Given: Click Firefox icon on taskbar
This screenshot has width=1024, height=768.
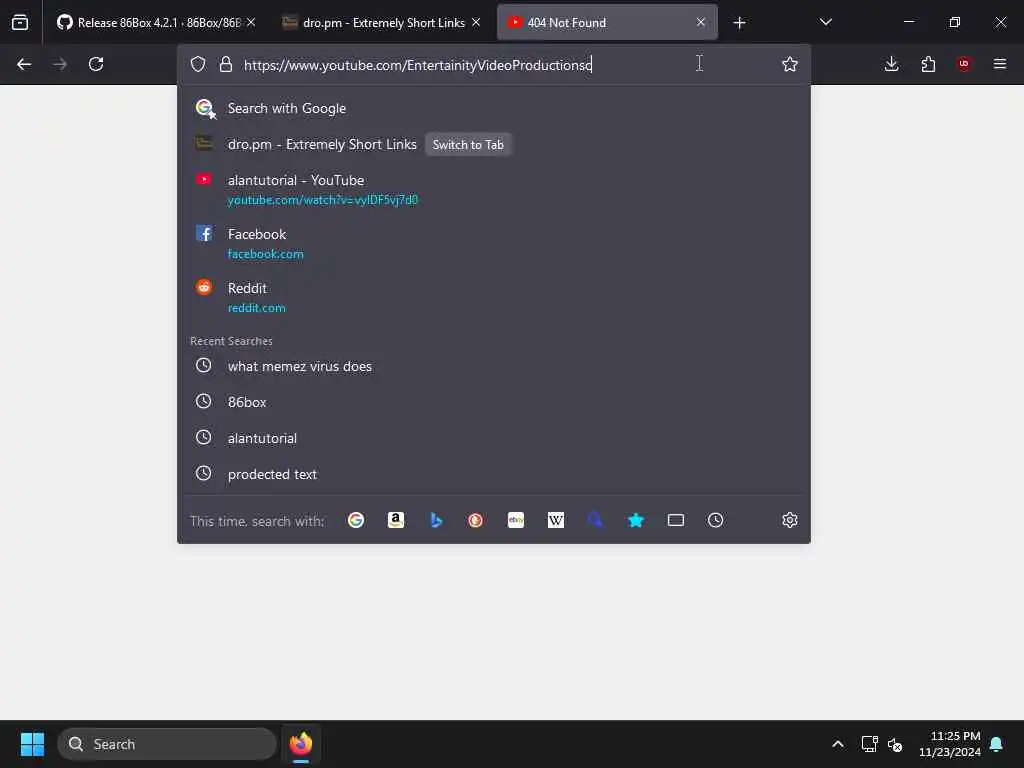Looking at the screenshot, I should pos(300,744).
